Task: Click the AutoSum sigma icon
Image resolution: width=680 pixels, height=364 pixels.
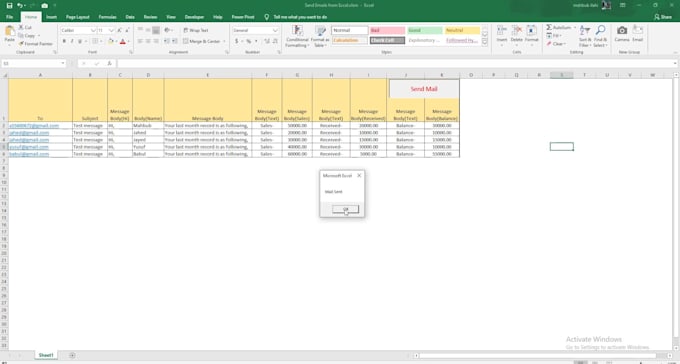Action: (549, 27)
